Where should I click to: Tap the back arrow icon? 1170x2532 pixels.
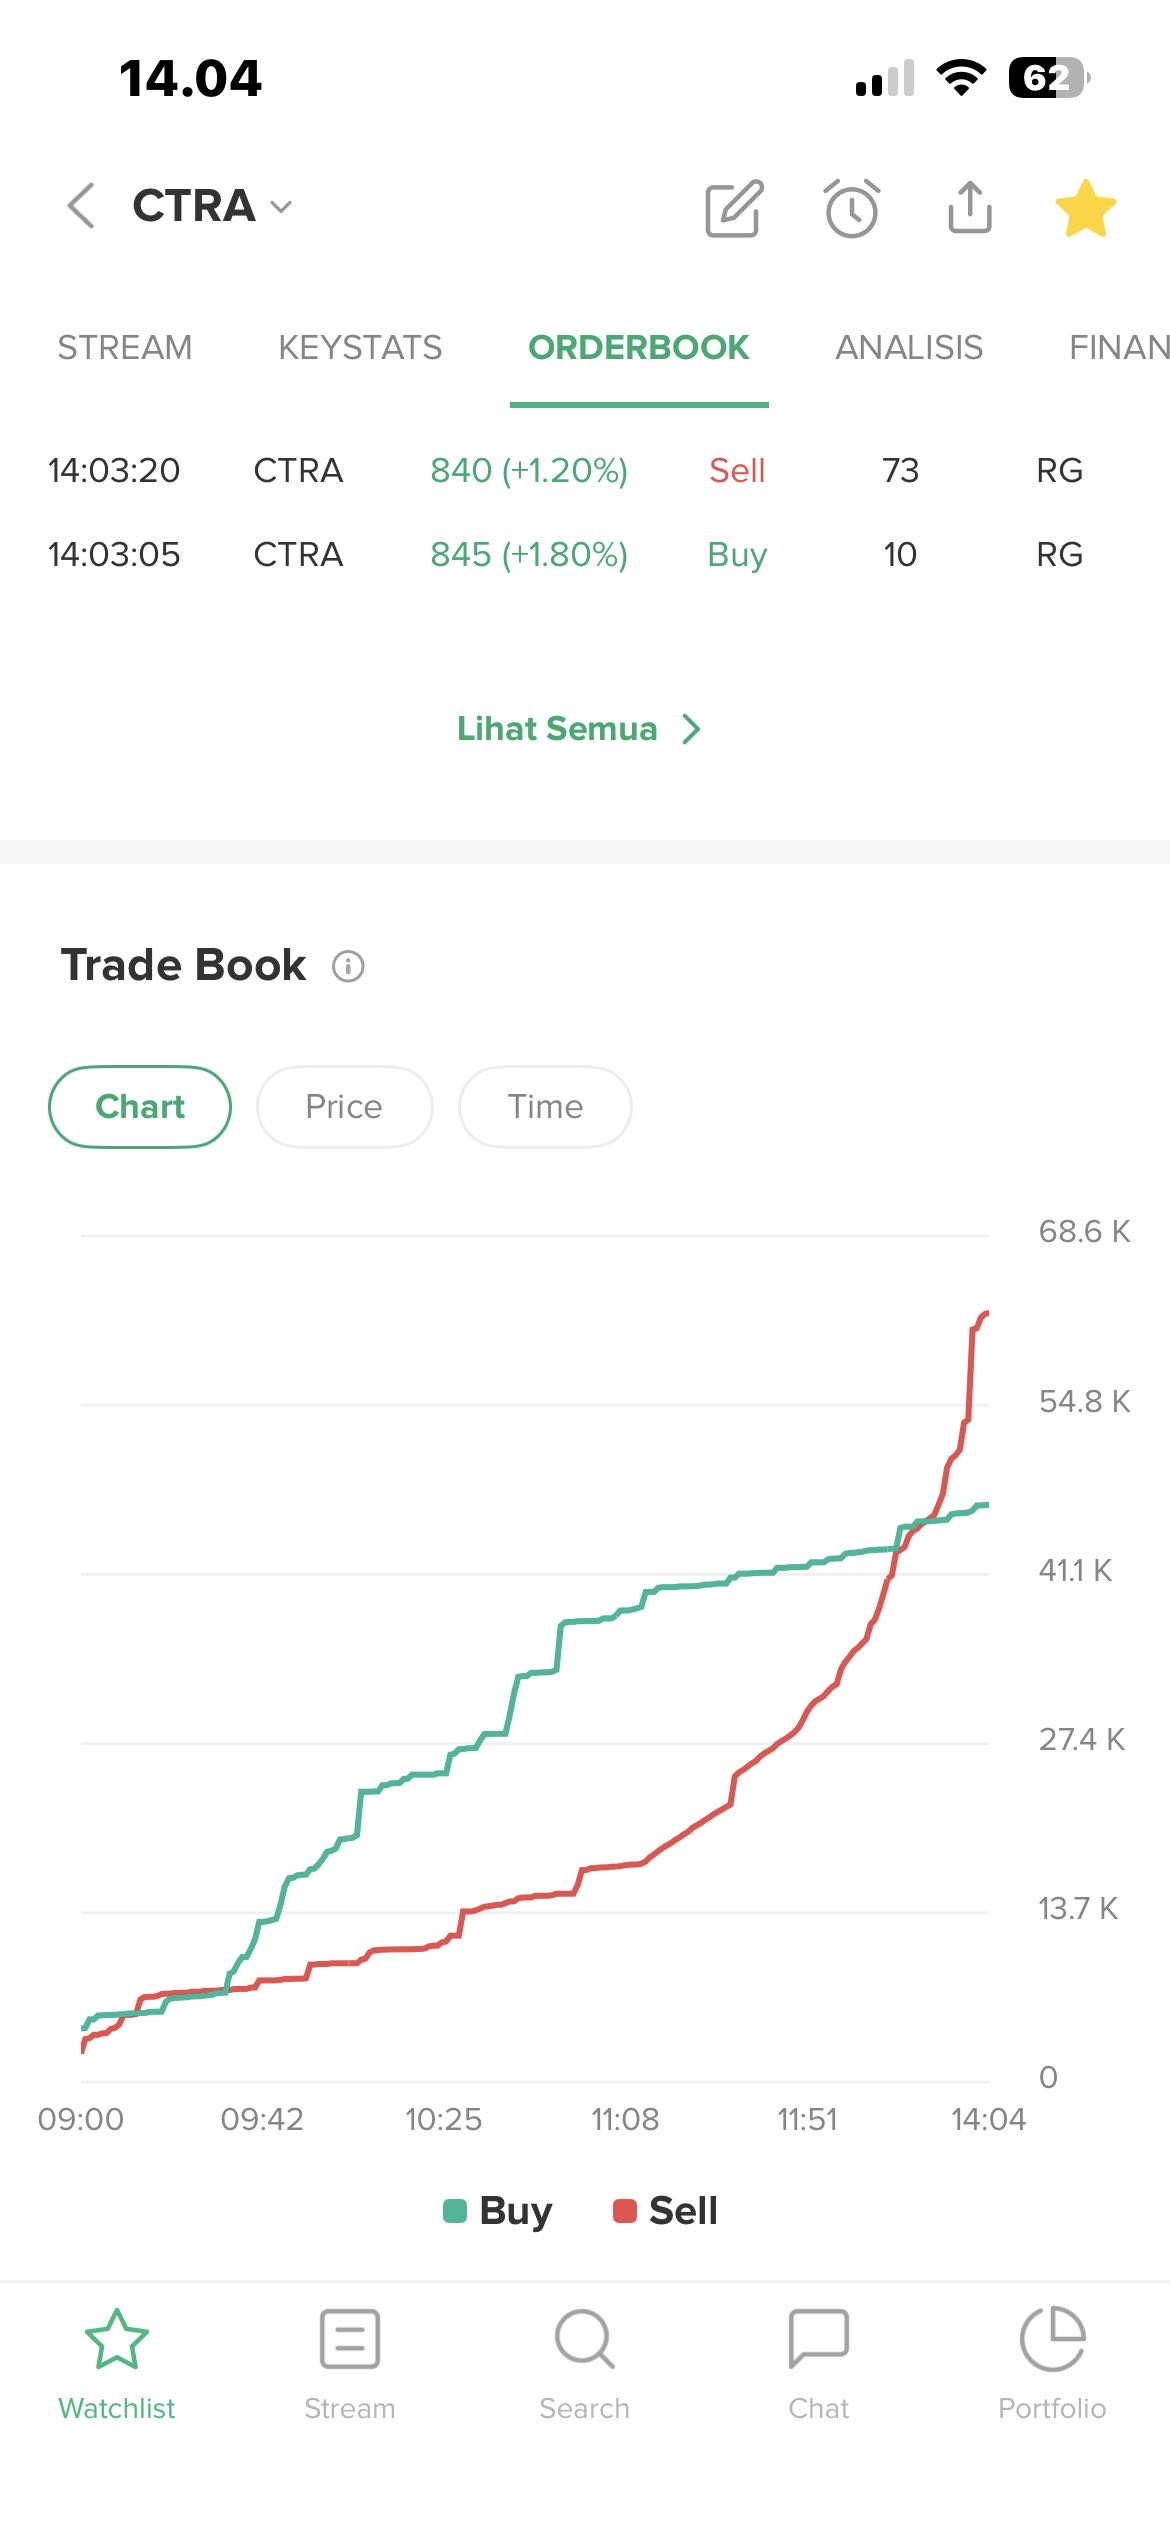[81, 206]
